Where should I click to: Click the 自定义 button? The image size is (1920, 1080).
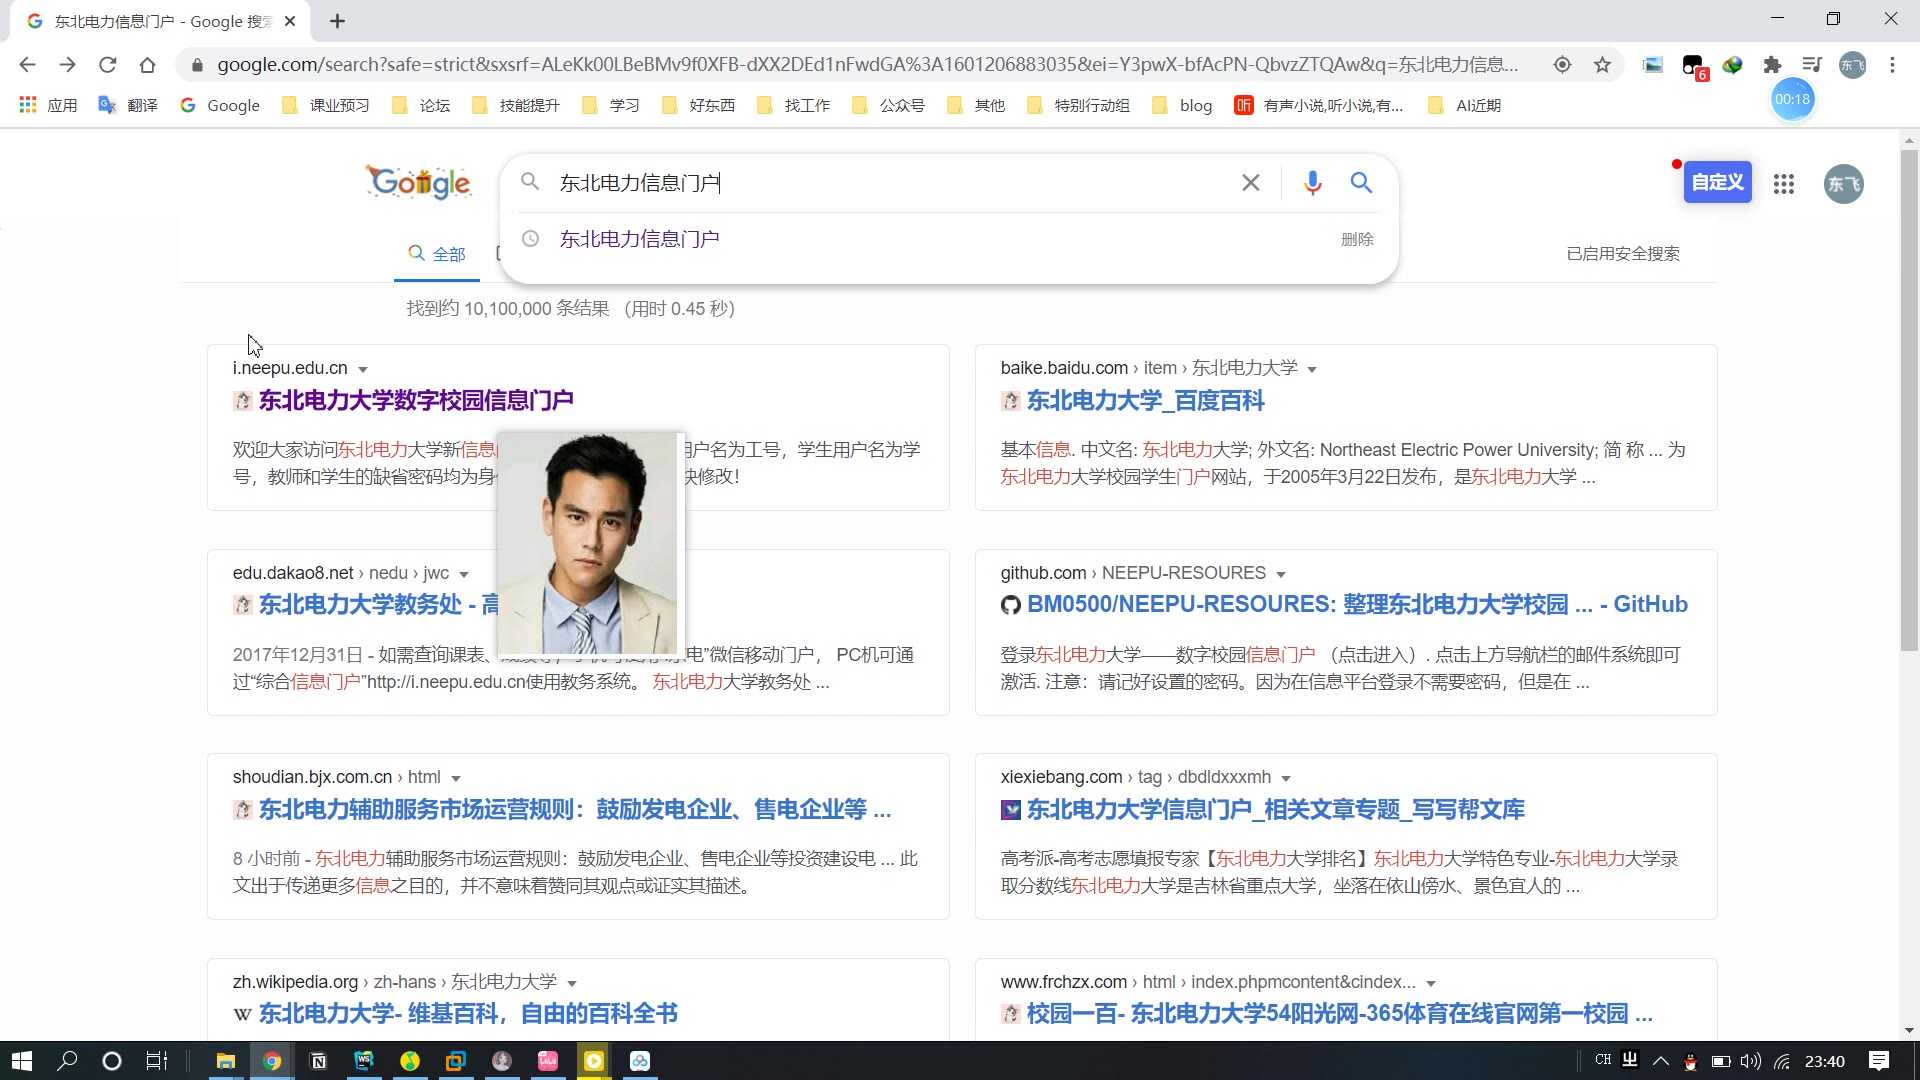point(1717,182)
